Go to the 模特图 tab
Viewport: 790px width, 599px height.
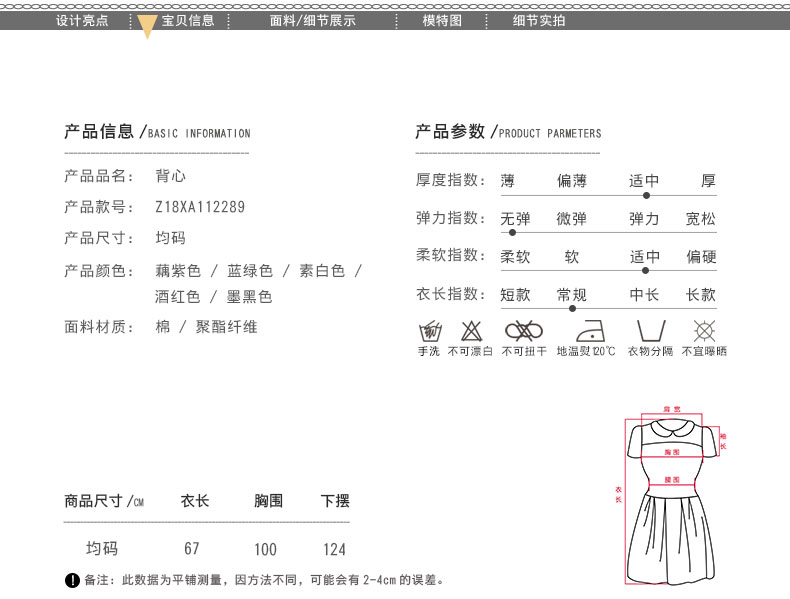pos(441,20)
